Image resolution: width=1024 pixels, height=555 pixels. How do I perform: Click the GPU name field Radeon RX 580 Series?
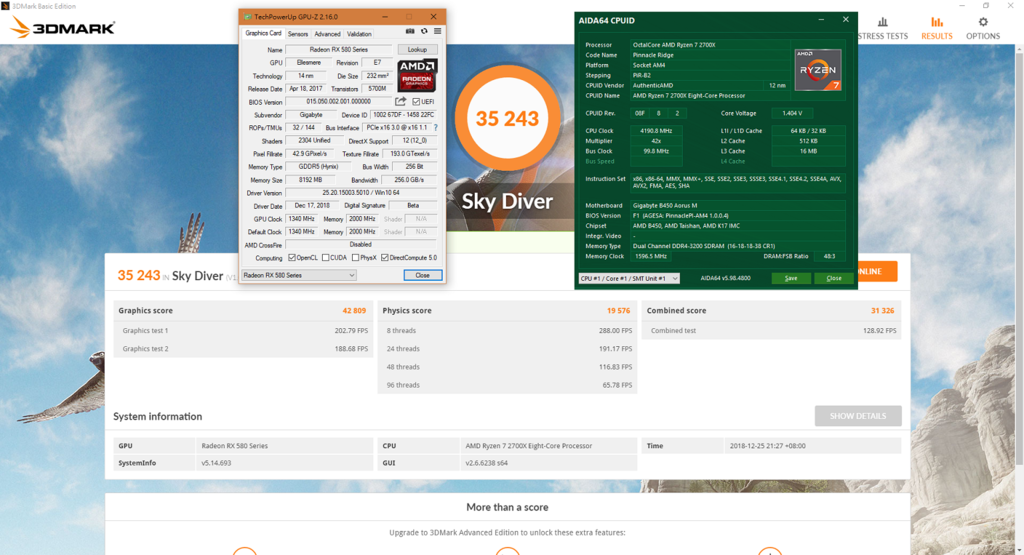(339, 50)
